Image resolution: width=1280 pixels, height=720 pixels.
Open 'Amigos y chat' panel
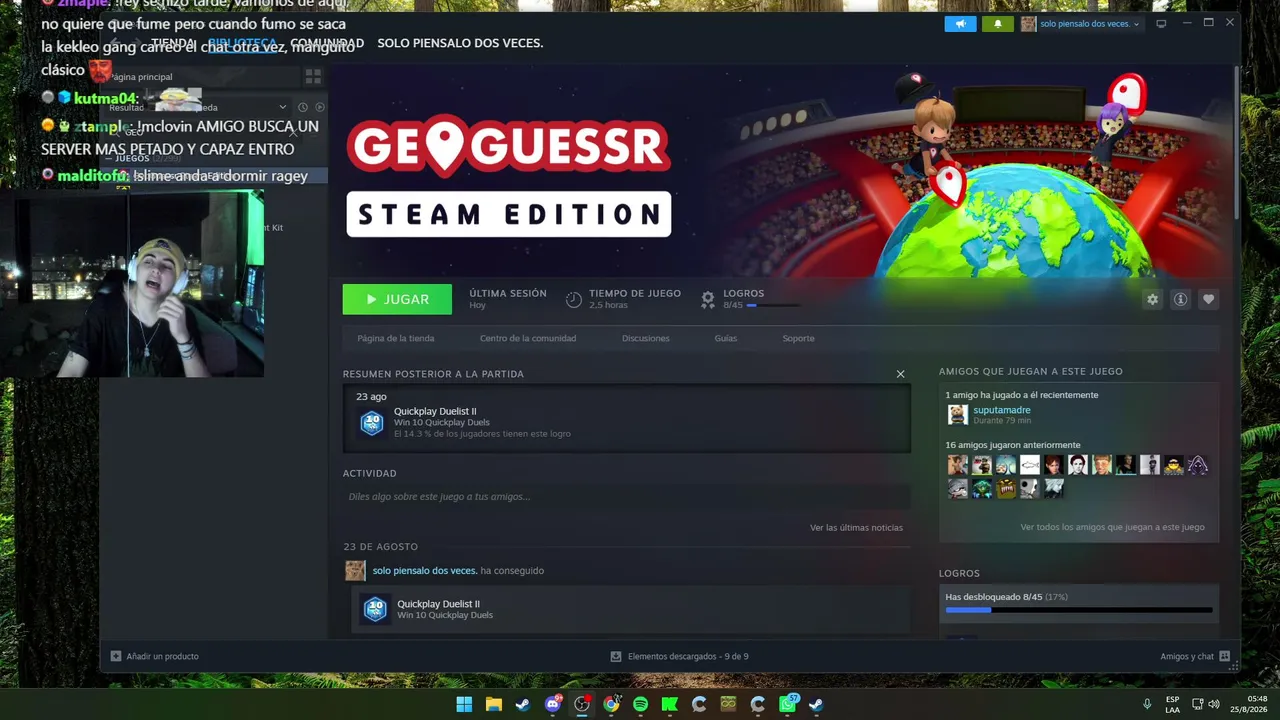1195,656
